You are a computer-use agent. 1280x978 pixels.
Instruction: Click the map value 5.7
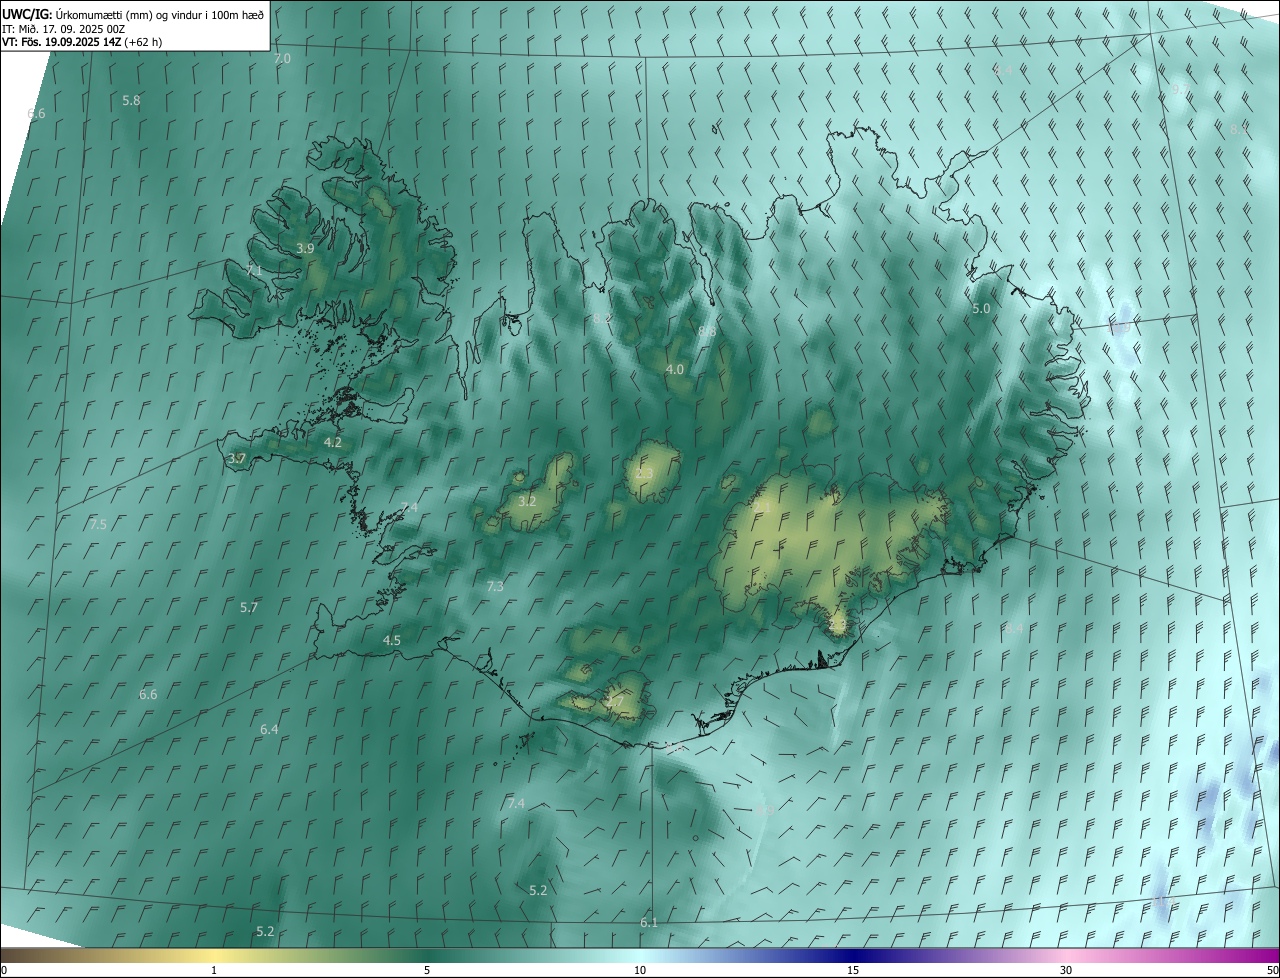pos(249,607)
